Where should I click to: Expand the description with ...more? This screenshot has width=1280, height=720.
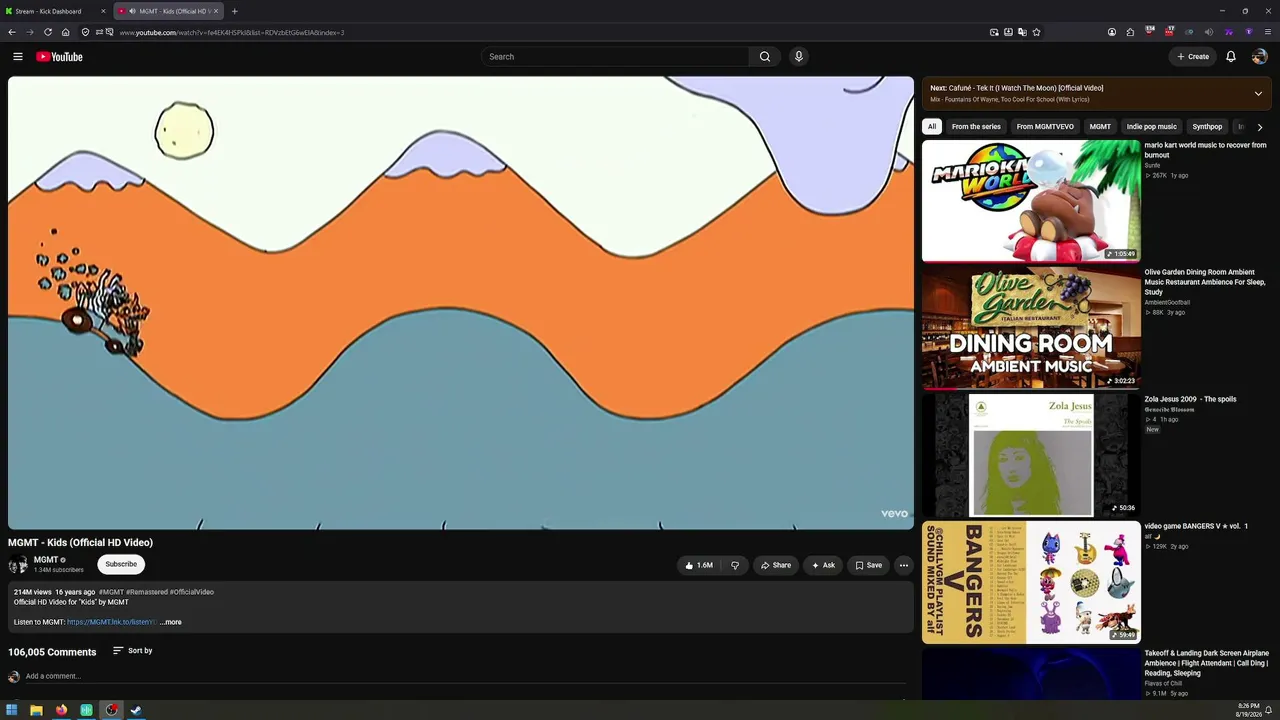(171, 622)
